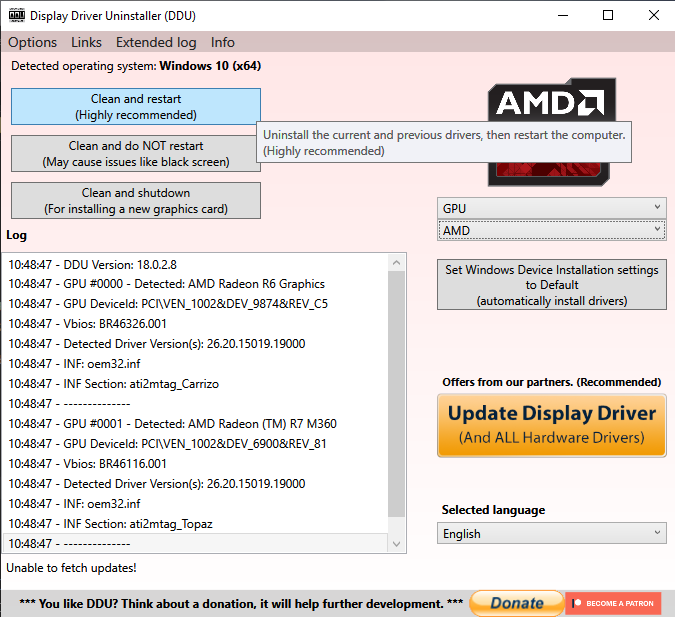Open the AMD vendor dropdown
This screenshot has width=675, height=617.
(551, 230)
